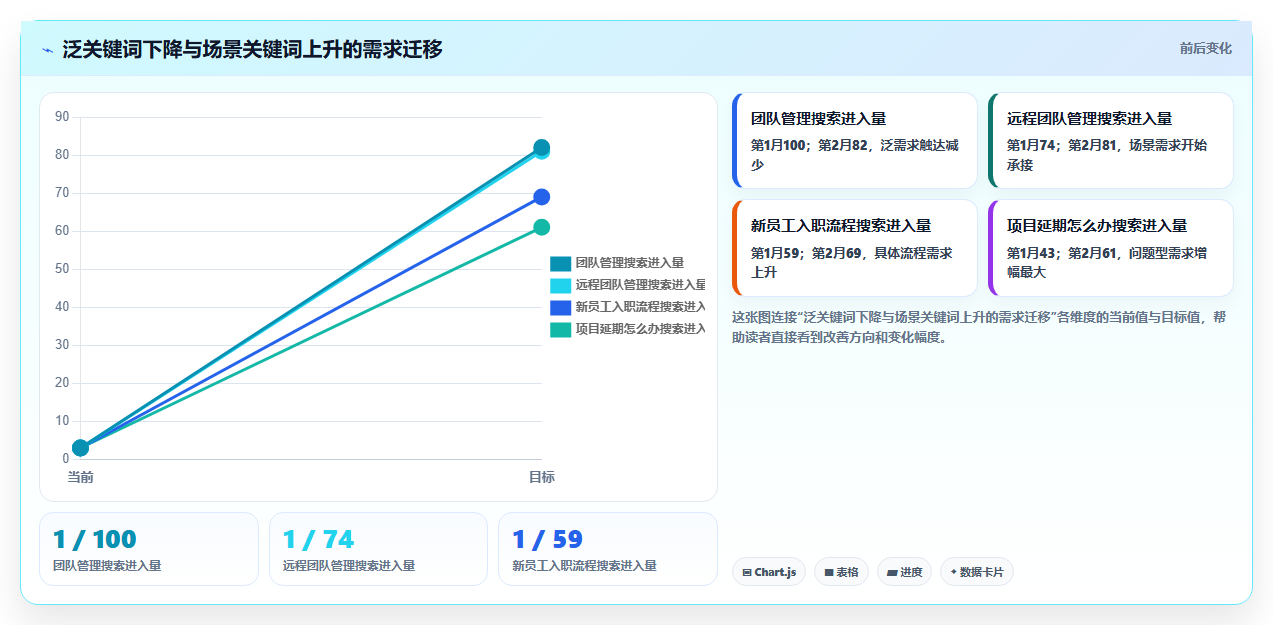Viewport: 1273px width, 625px height.
Task: Click text 第1月43；第2月61，问题型需求增幅最大
Action: click(1108, 263)
